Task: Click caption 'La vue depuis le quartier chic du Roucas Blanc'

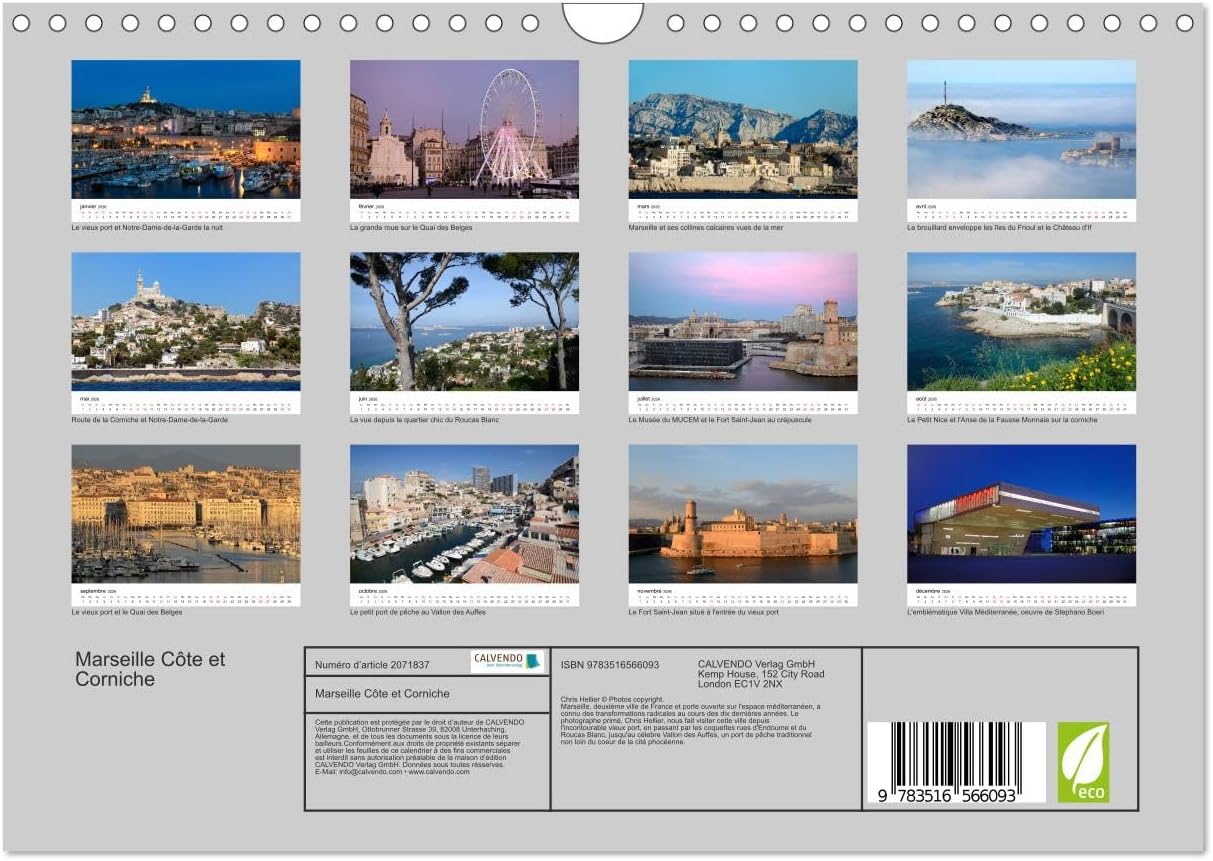Action: (424, 419)
